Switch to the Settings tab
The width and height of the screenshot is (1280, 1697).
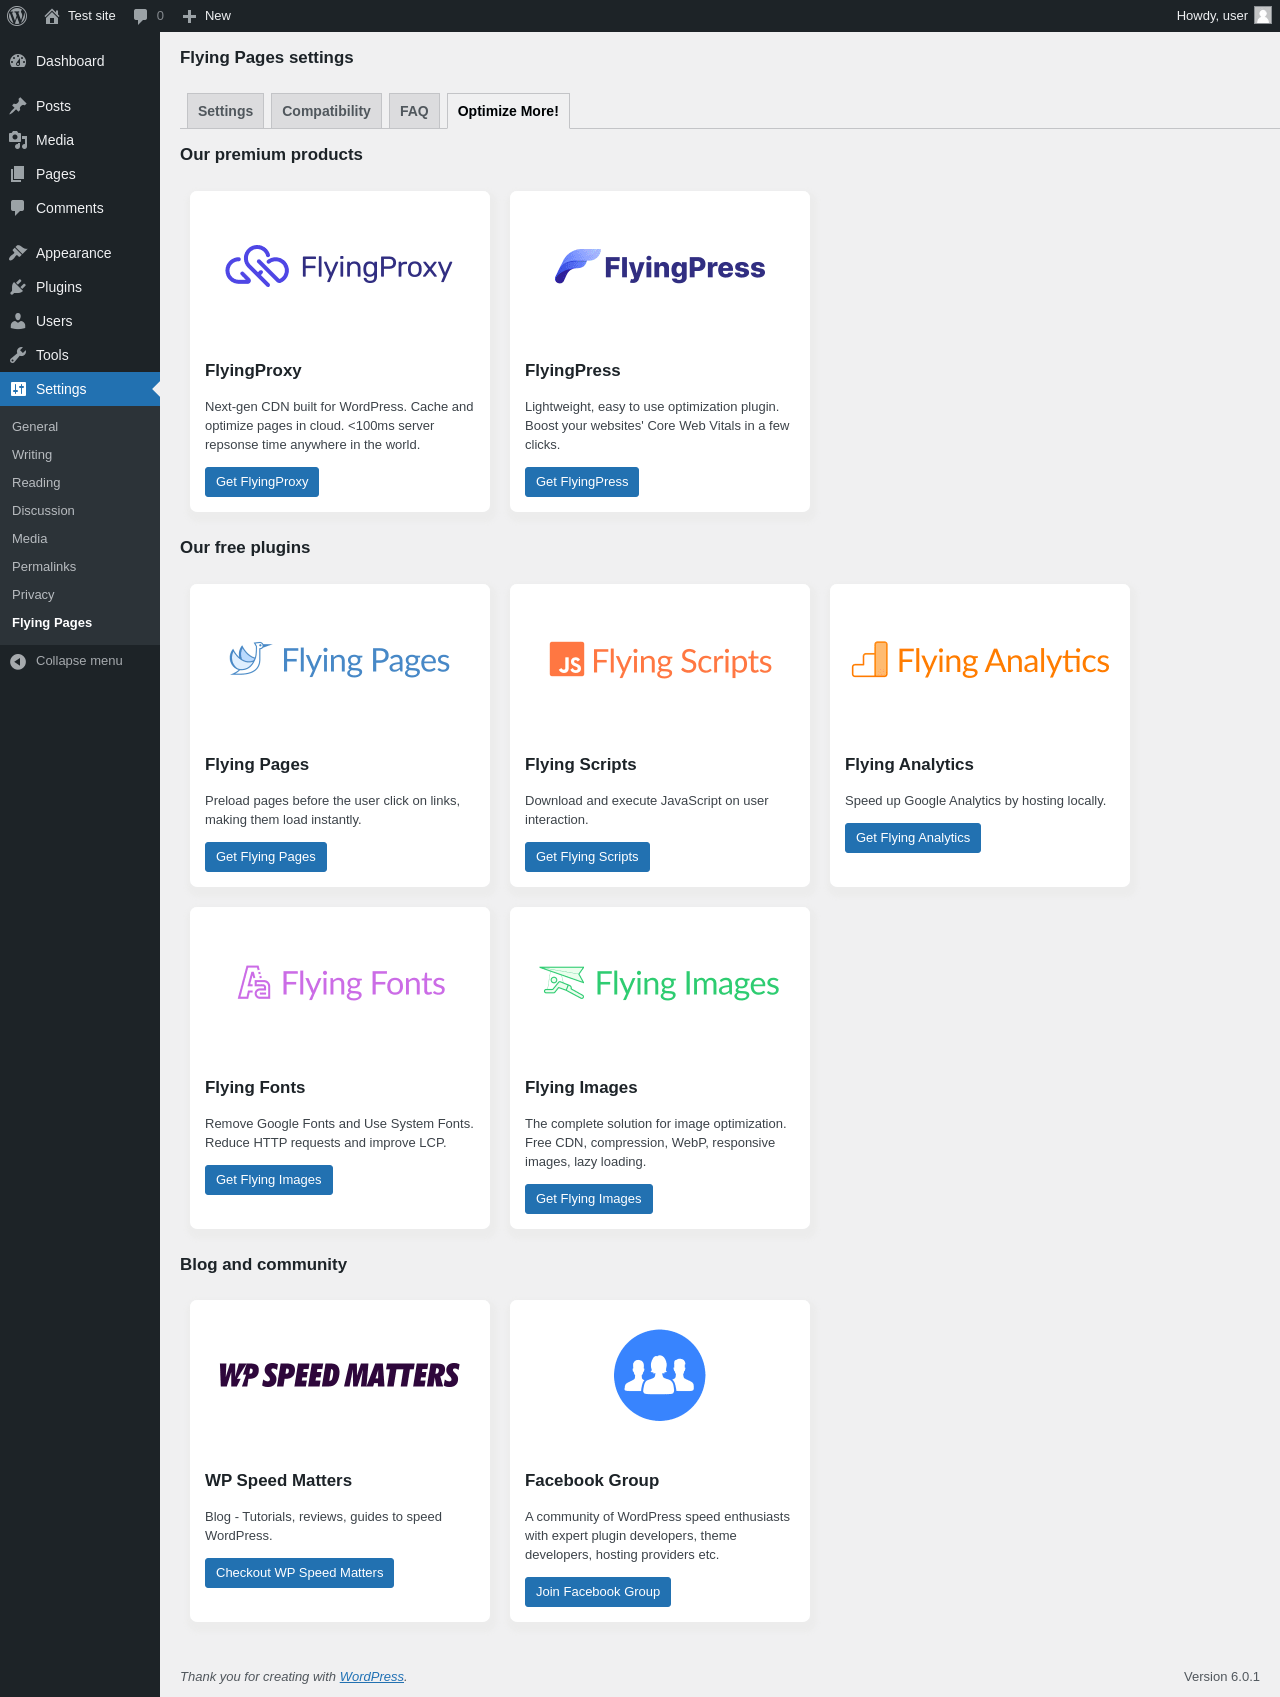point(225,111)
